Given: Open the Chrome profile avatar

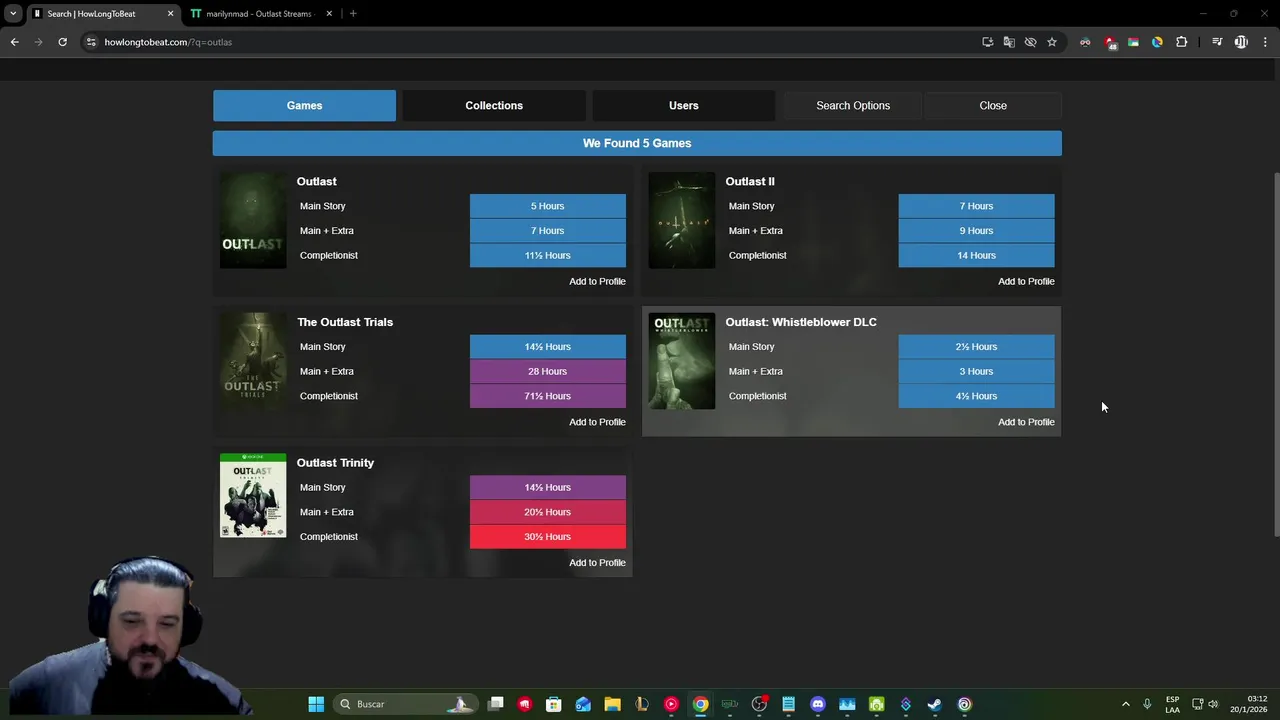Looking at the screenshot, I should tap(1241, 42).
